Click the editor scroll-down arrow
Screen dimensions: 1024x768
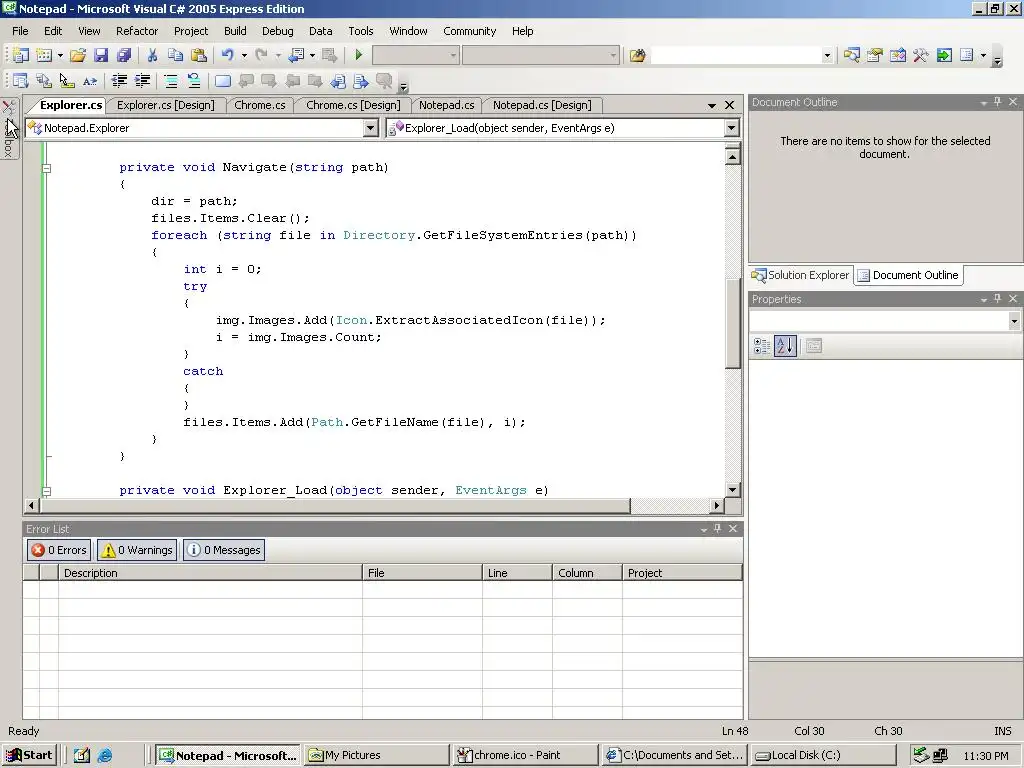click(732, 490)
